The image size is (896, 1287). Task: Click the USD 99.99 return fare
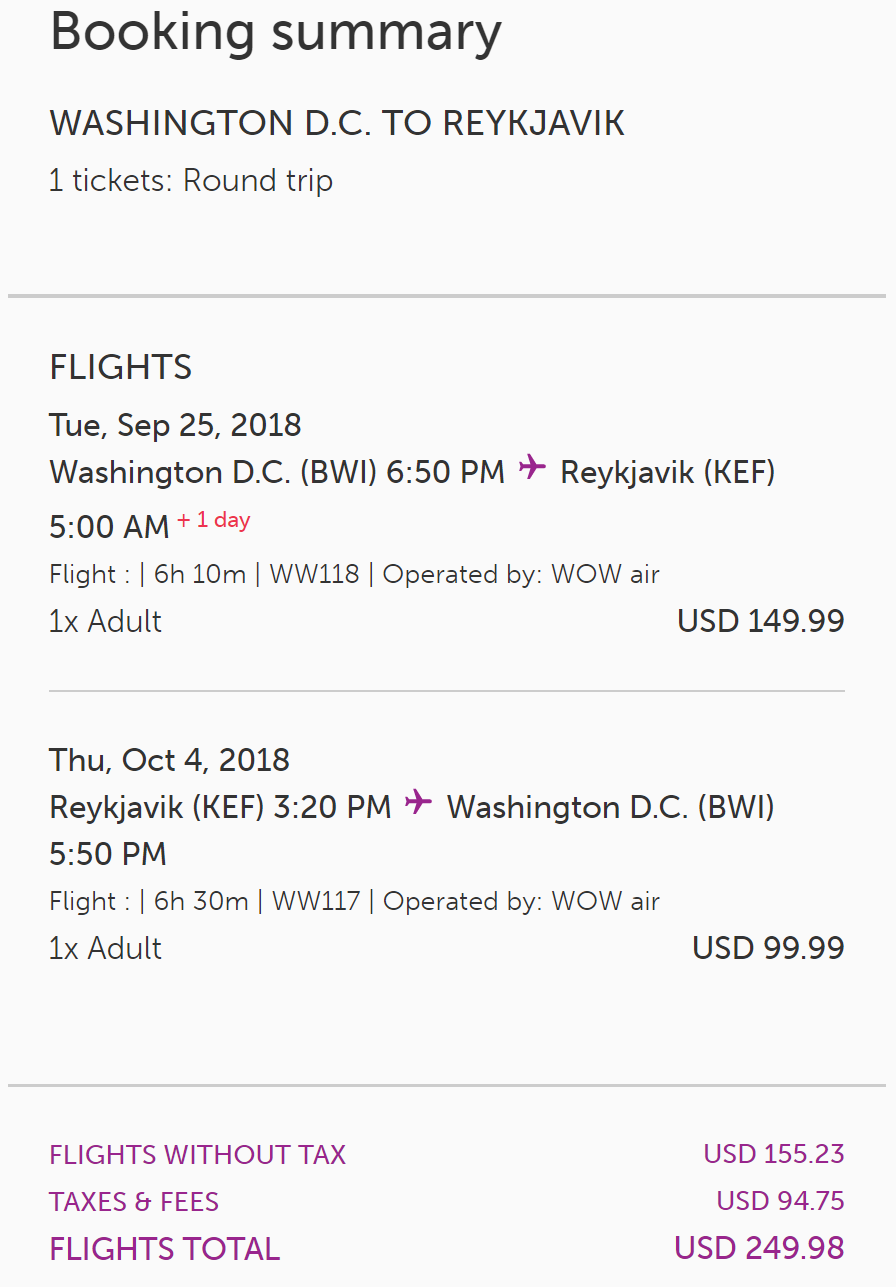click(768, 948)
